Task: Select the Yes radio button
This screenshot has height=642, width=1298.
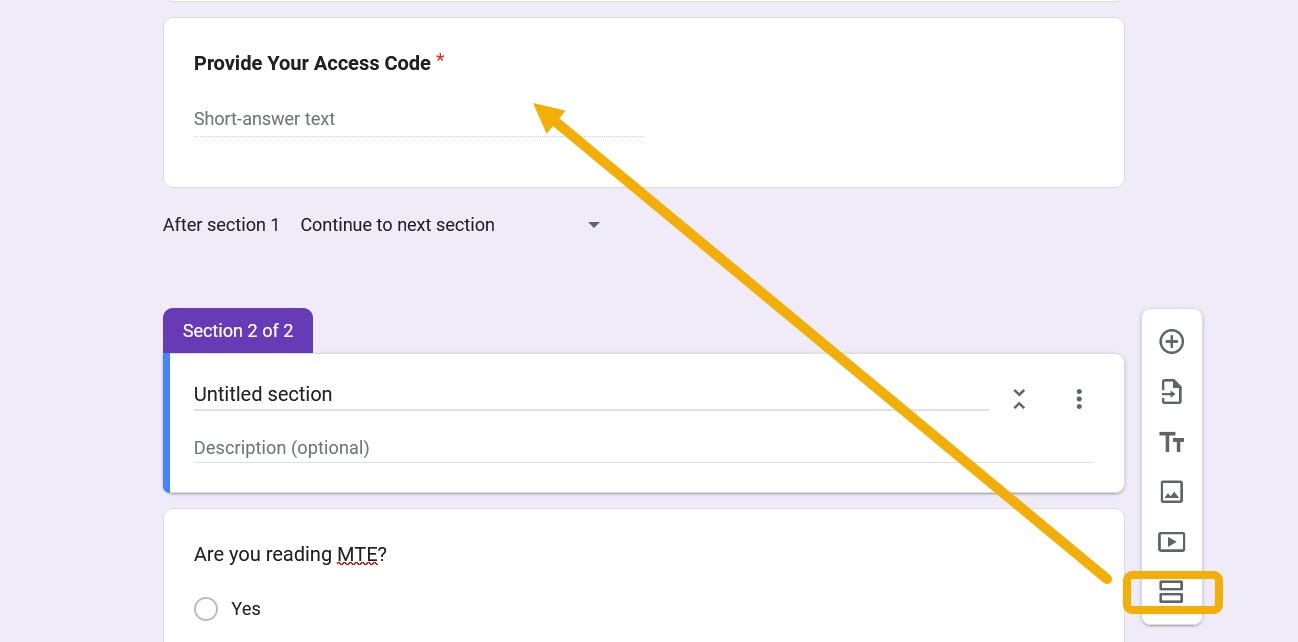Action: click(x=206, y=609)
